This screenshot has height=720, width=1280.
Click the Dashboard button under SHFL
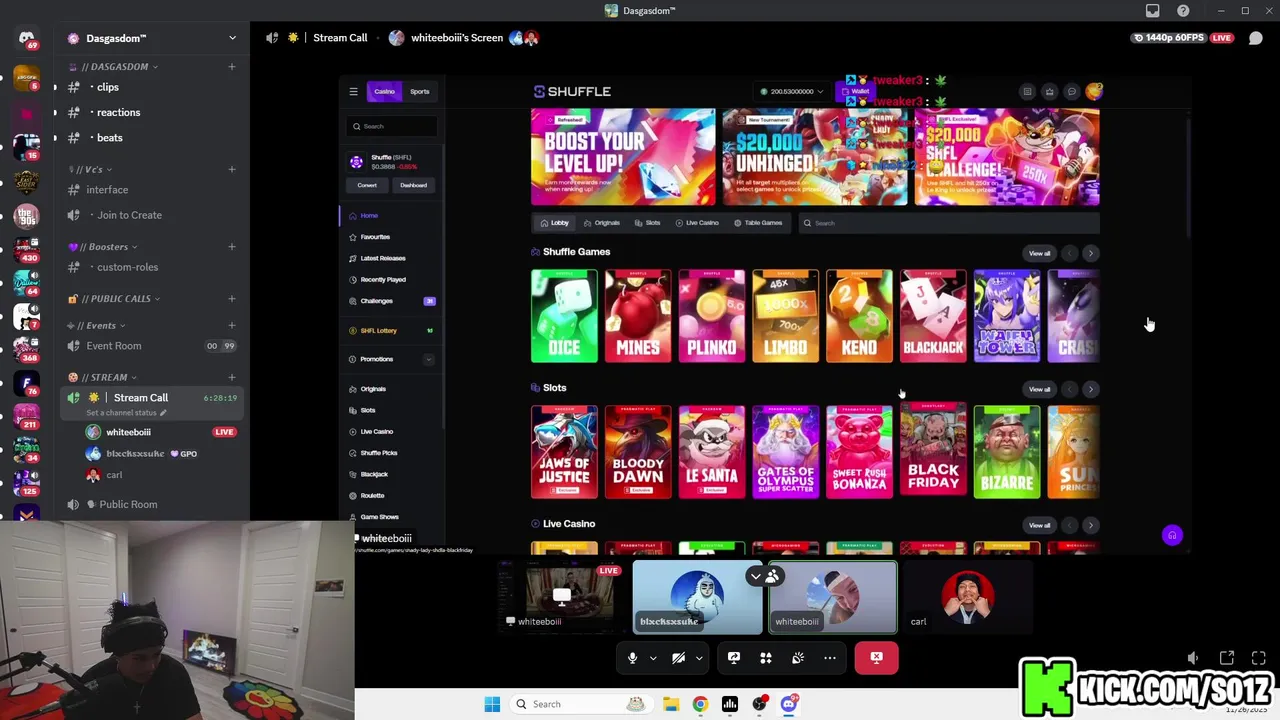(x=413, y=185)
